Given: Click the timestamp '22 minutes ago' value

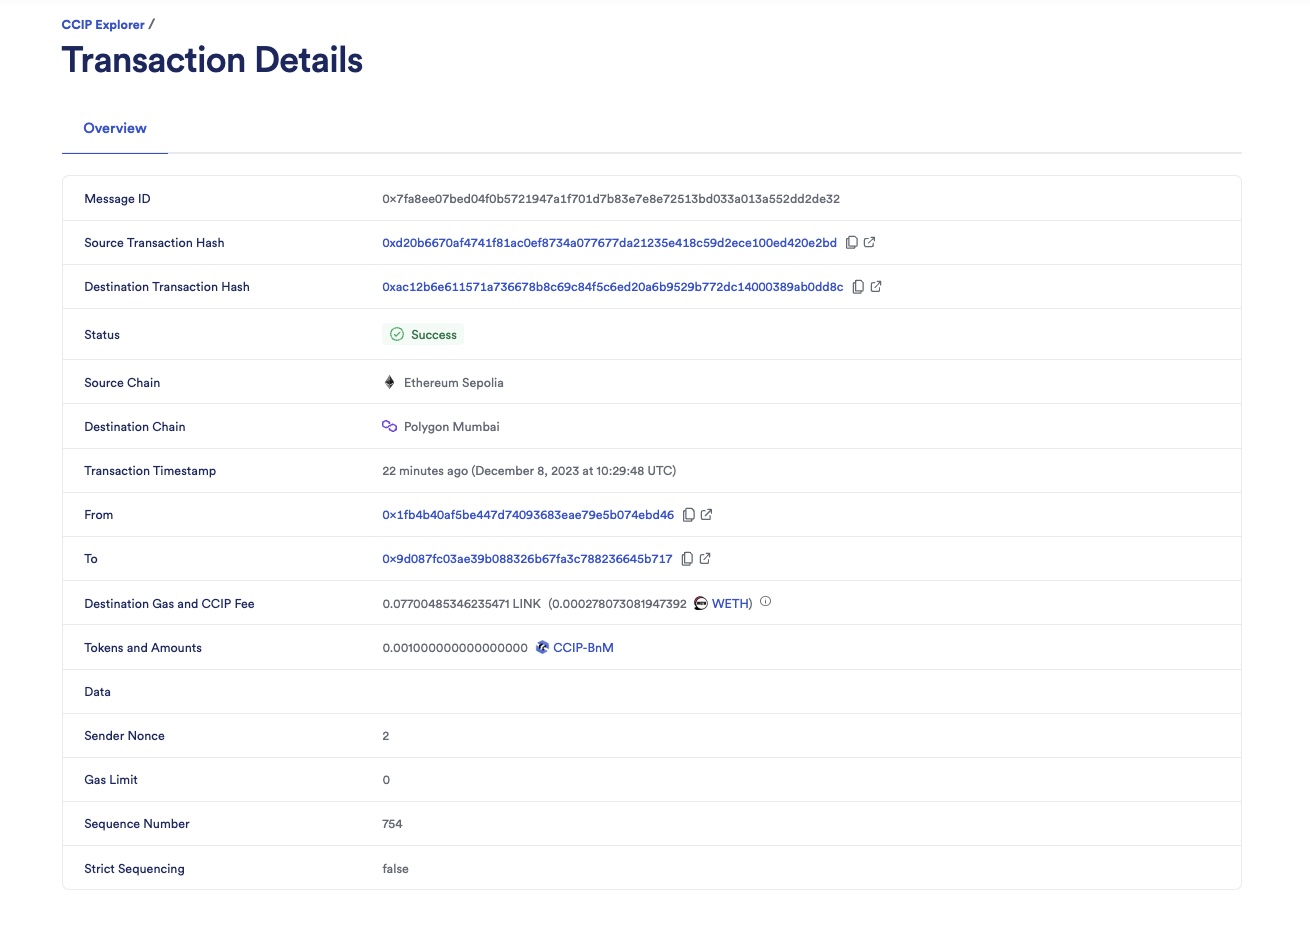Looking at the screenshot, I should (529, 471).
